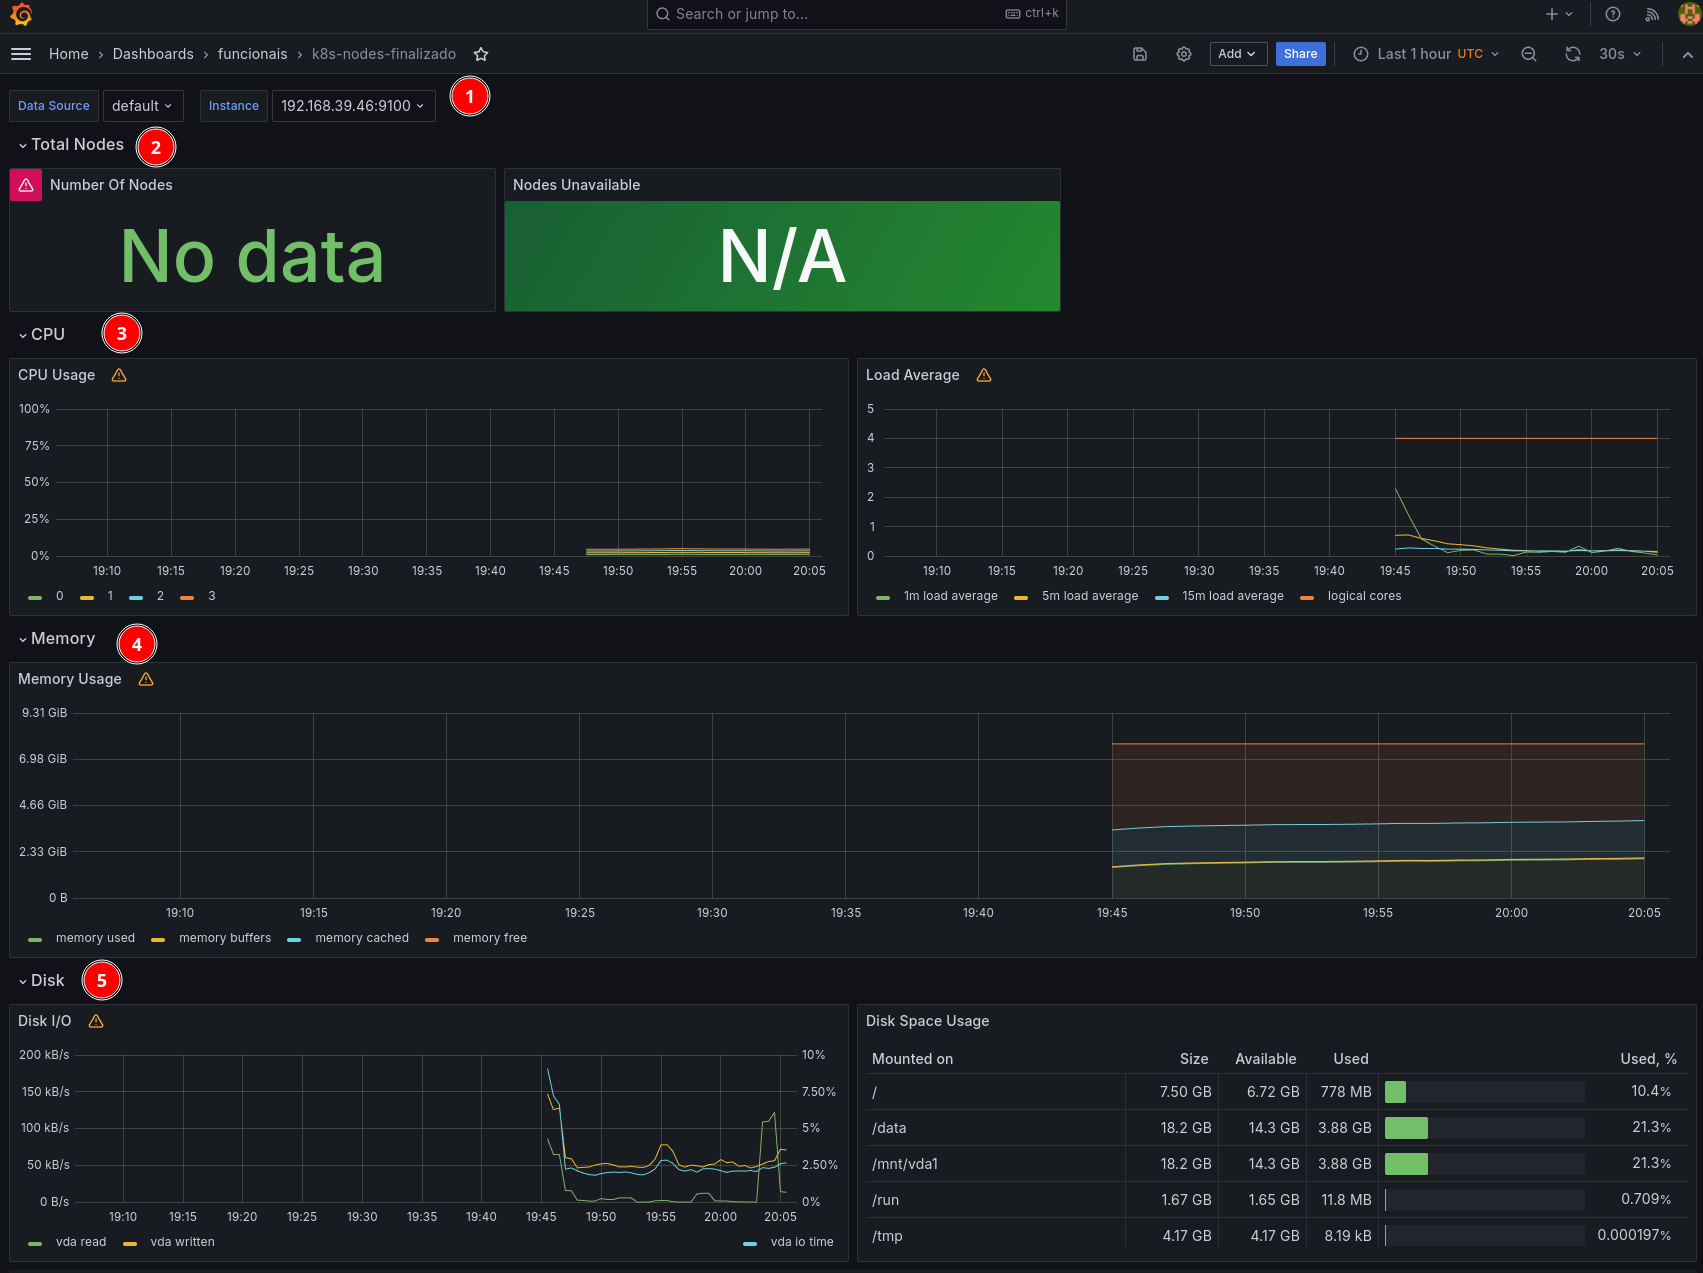Viewport: 1703px width, 1273px height.
Task: Open the 30s refresh interval dropdown
Action: (1620, 54)
